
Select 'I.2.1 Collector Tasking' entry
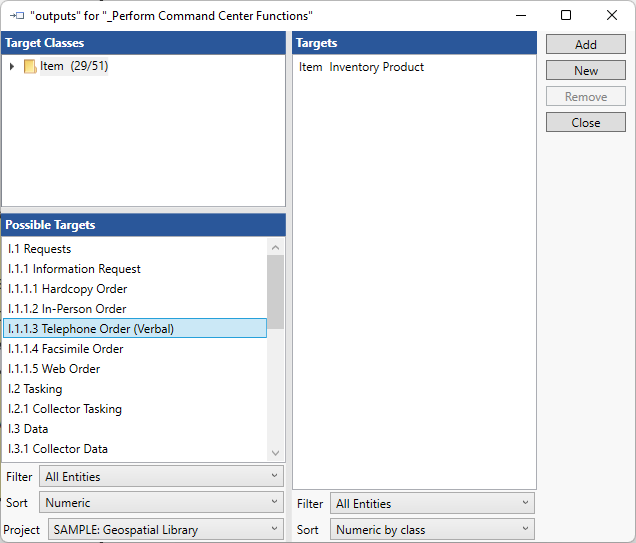pos(65,409)
